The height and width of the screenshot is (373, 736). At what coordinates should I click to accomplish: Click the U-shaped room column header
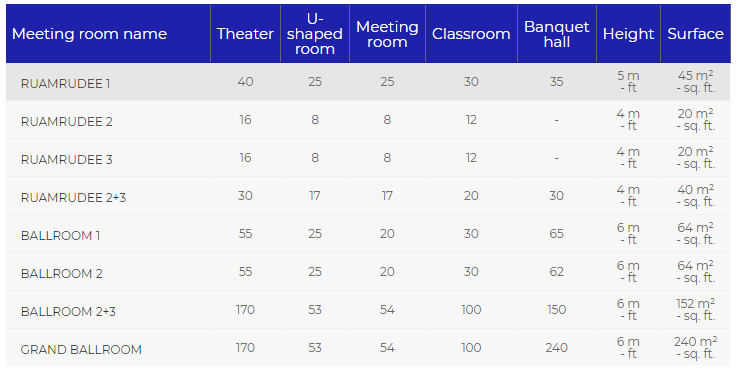tap(314, 34)
